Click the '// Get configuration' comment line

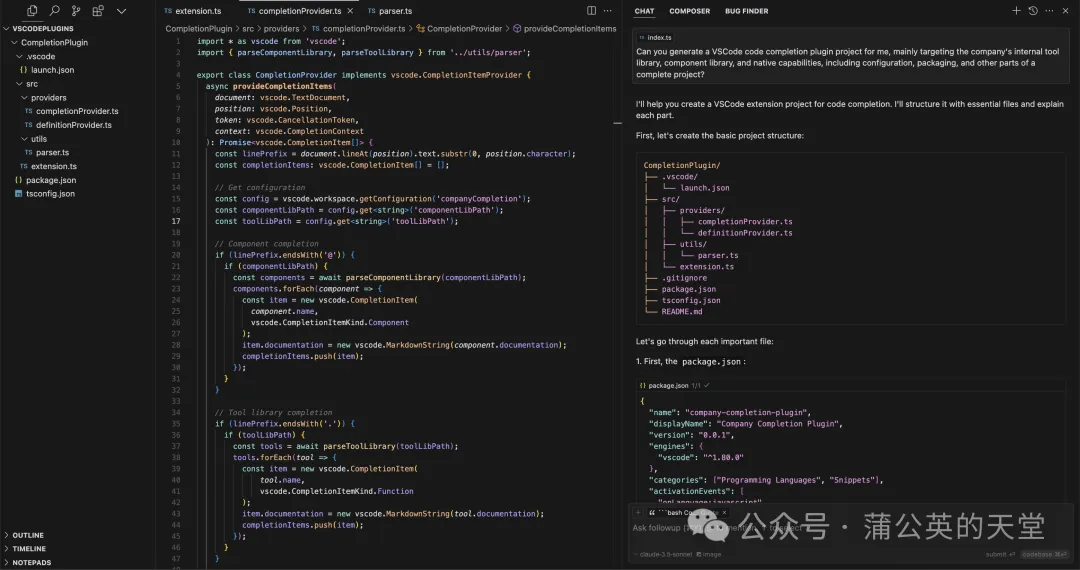pyautogui.click(x=260, y=187)
